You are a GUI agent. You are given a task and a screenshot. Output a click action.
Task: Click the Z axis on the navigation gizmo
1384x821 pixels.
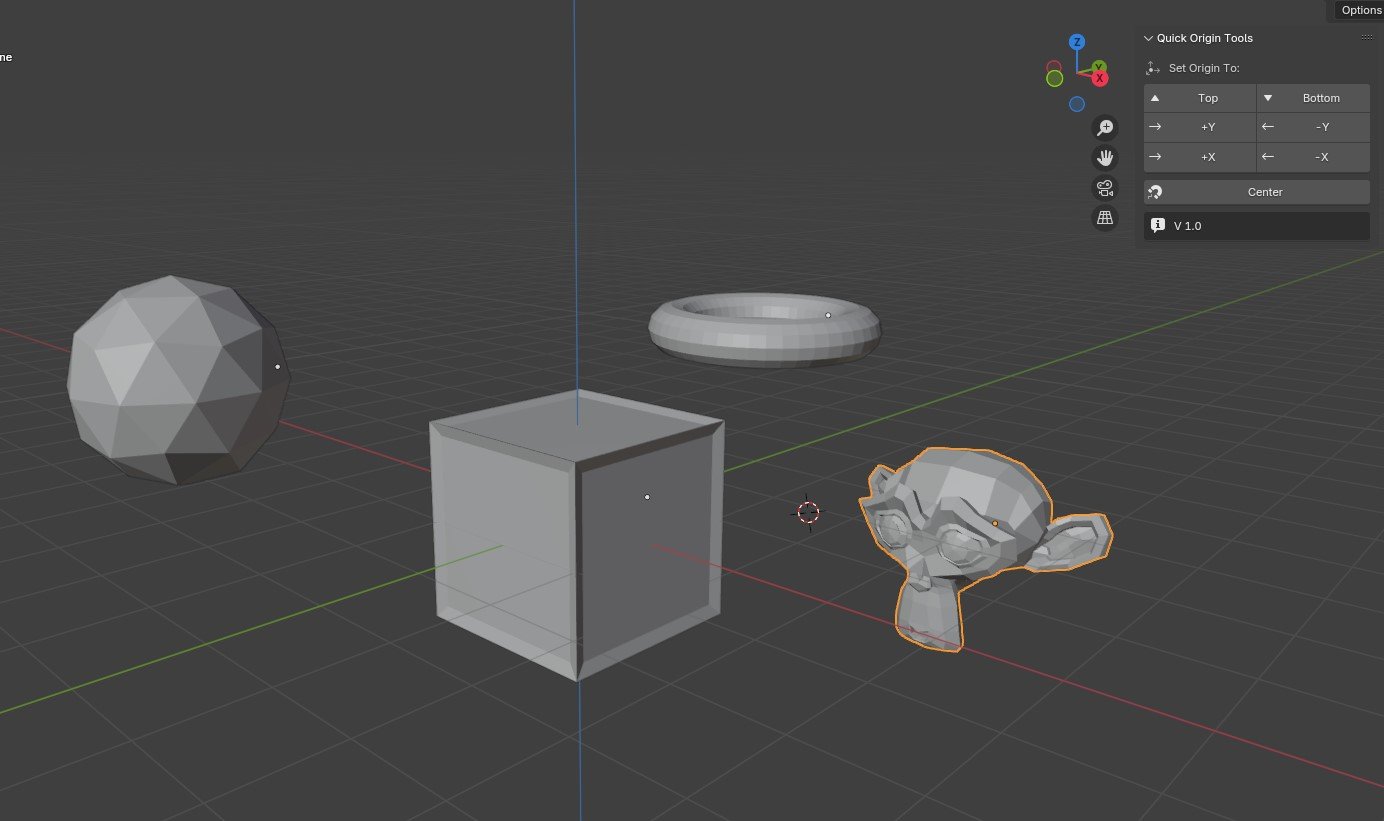click(1077, 42)
